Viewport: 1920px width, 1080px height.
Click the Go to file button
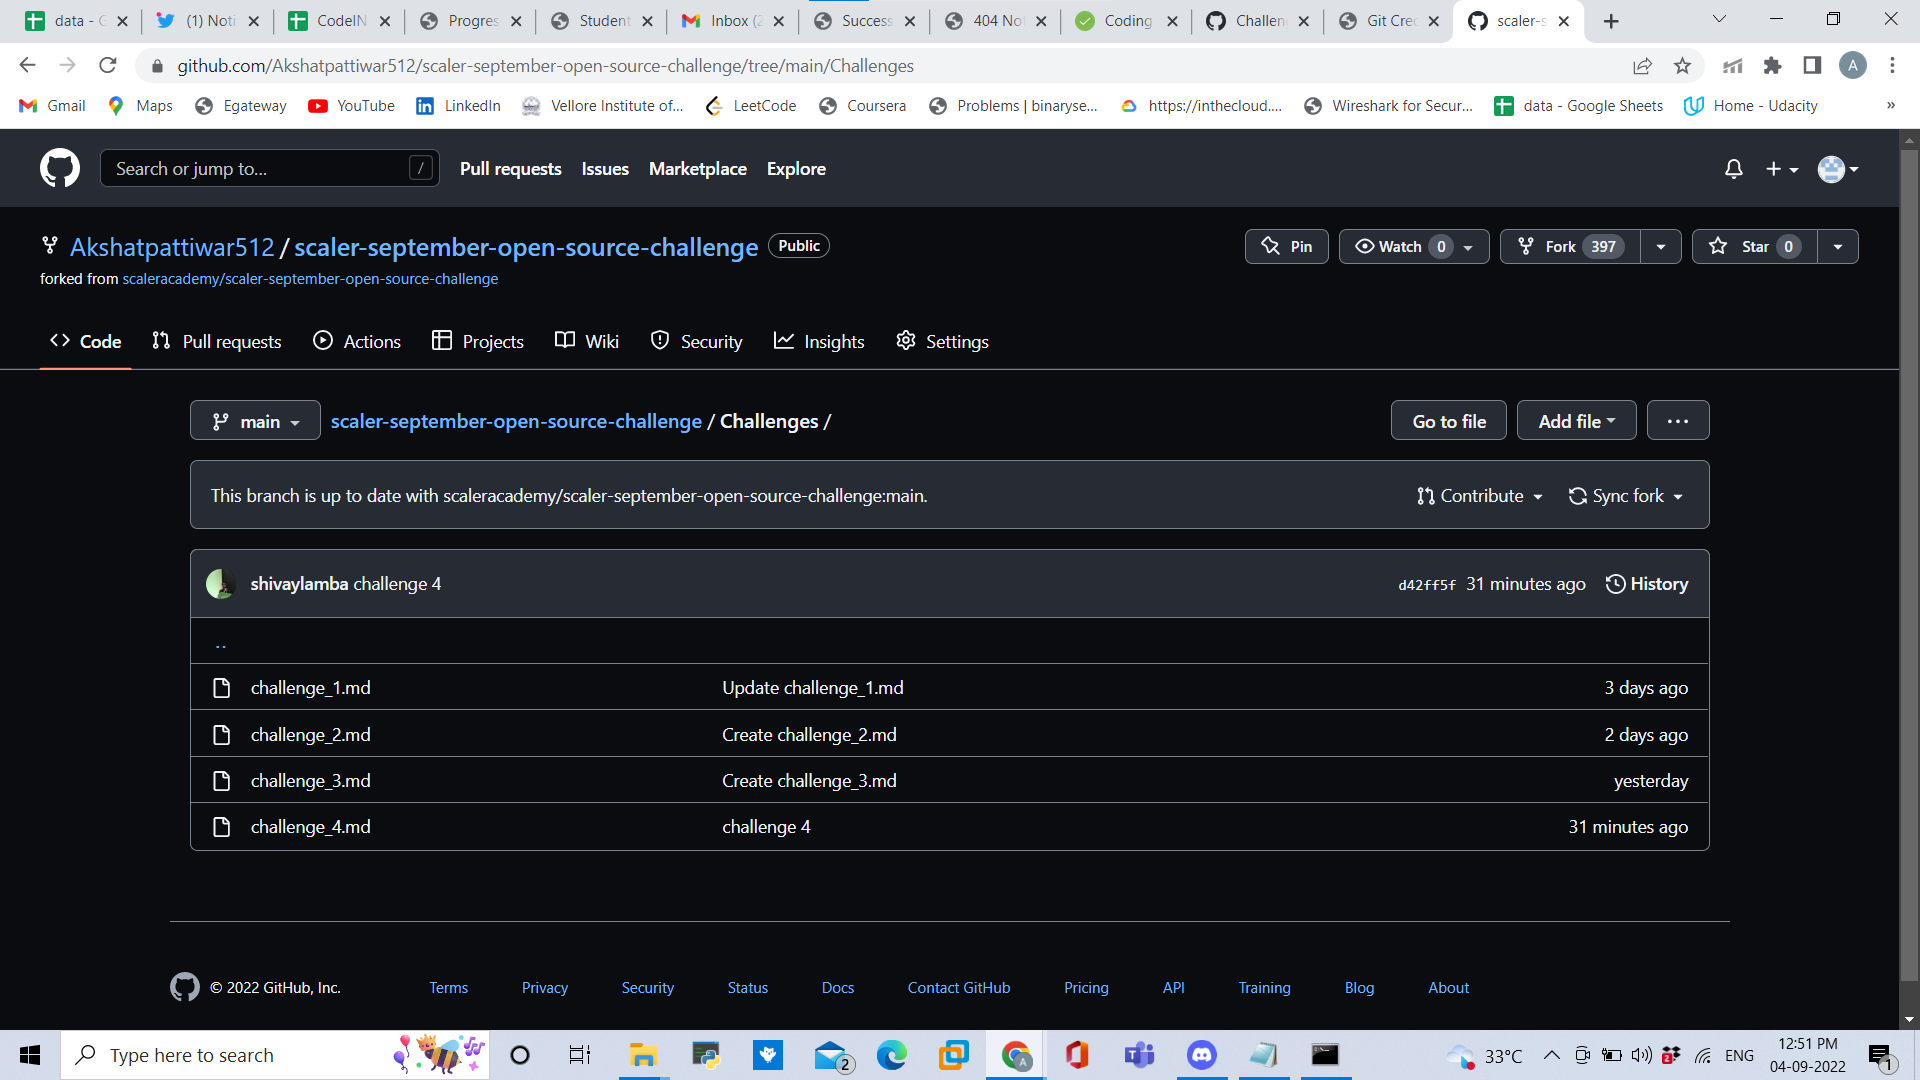[x=1448, y=420]
